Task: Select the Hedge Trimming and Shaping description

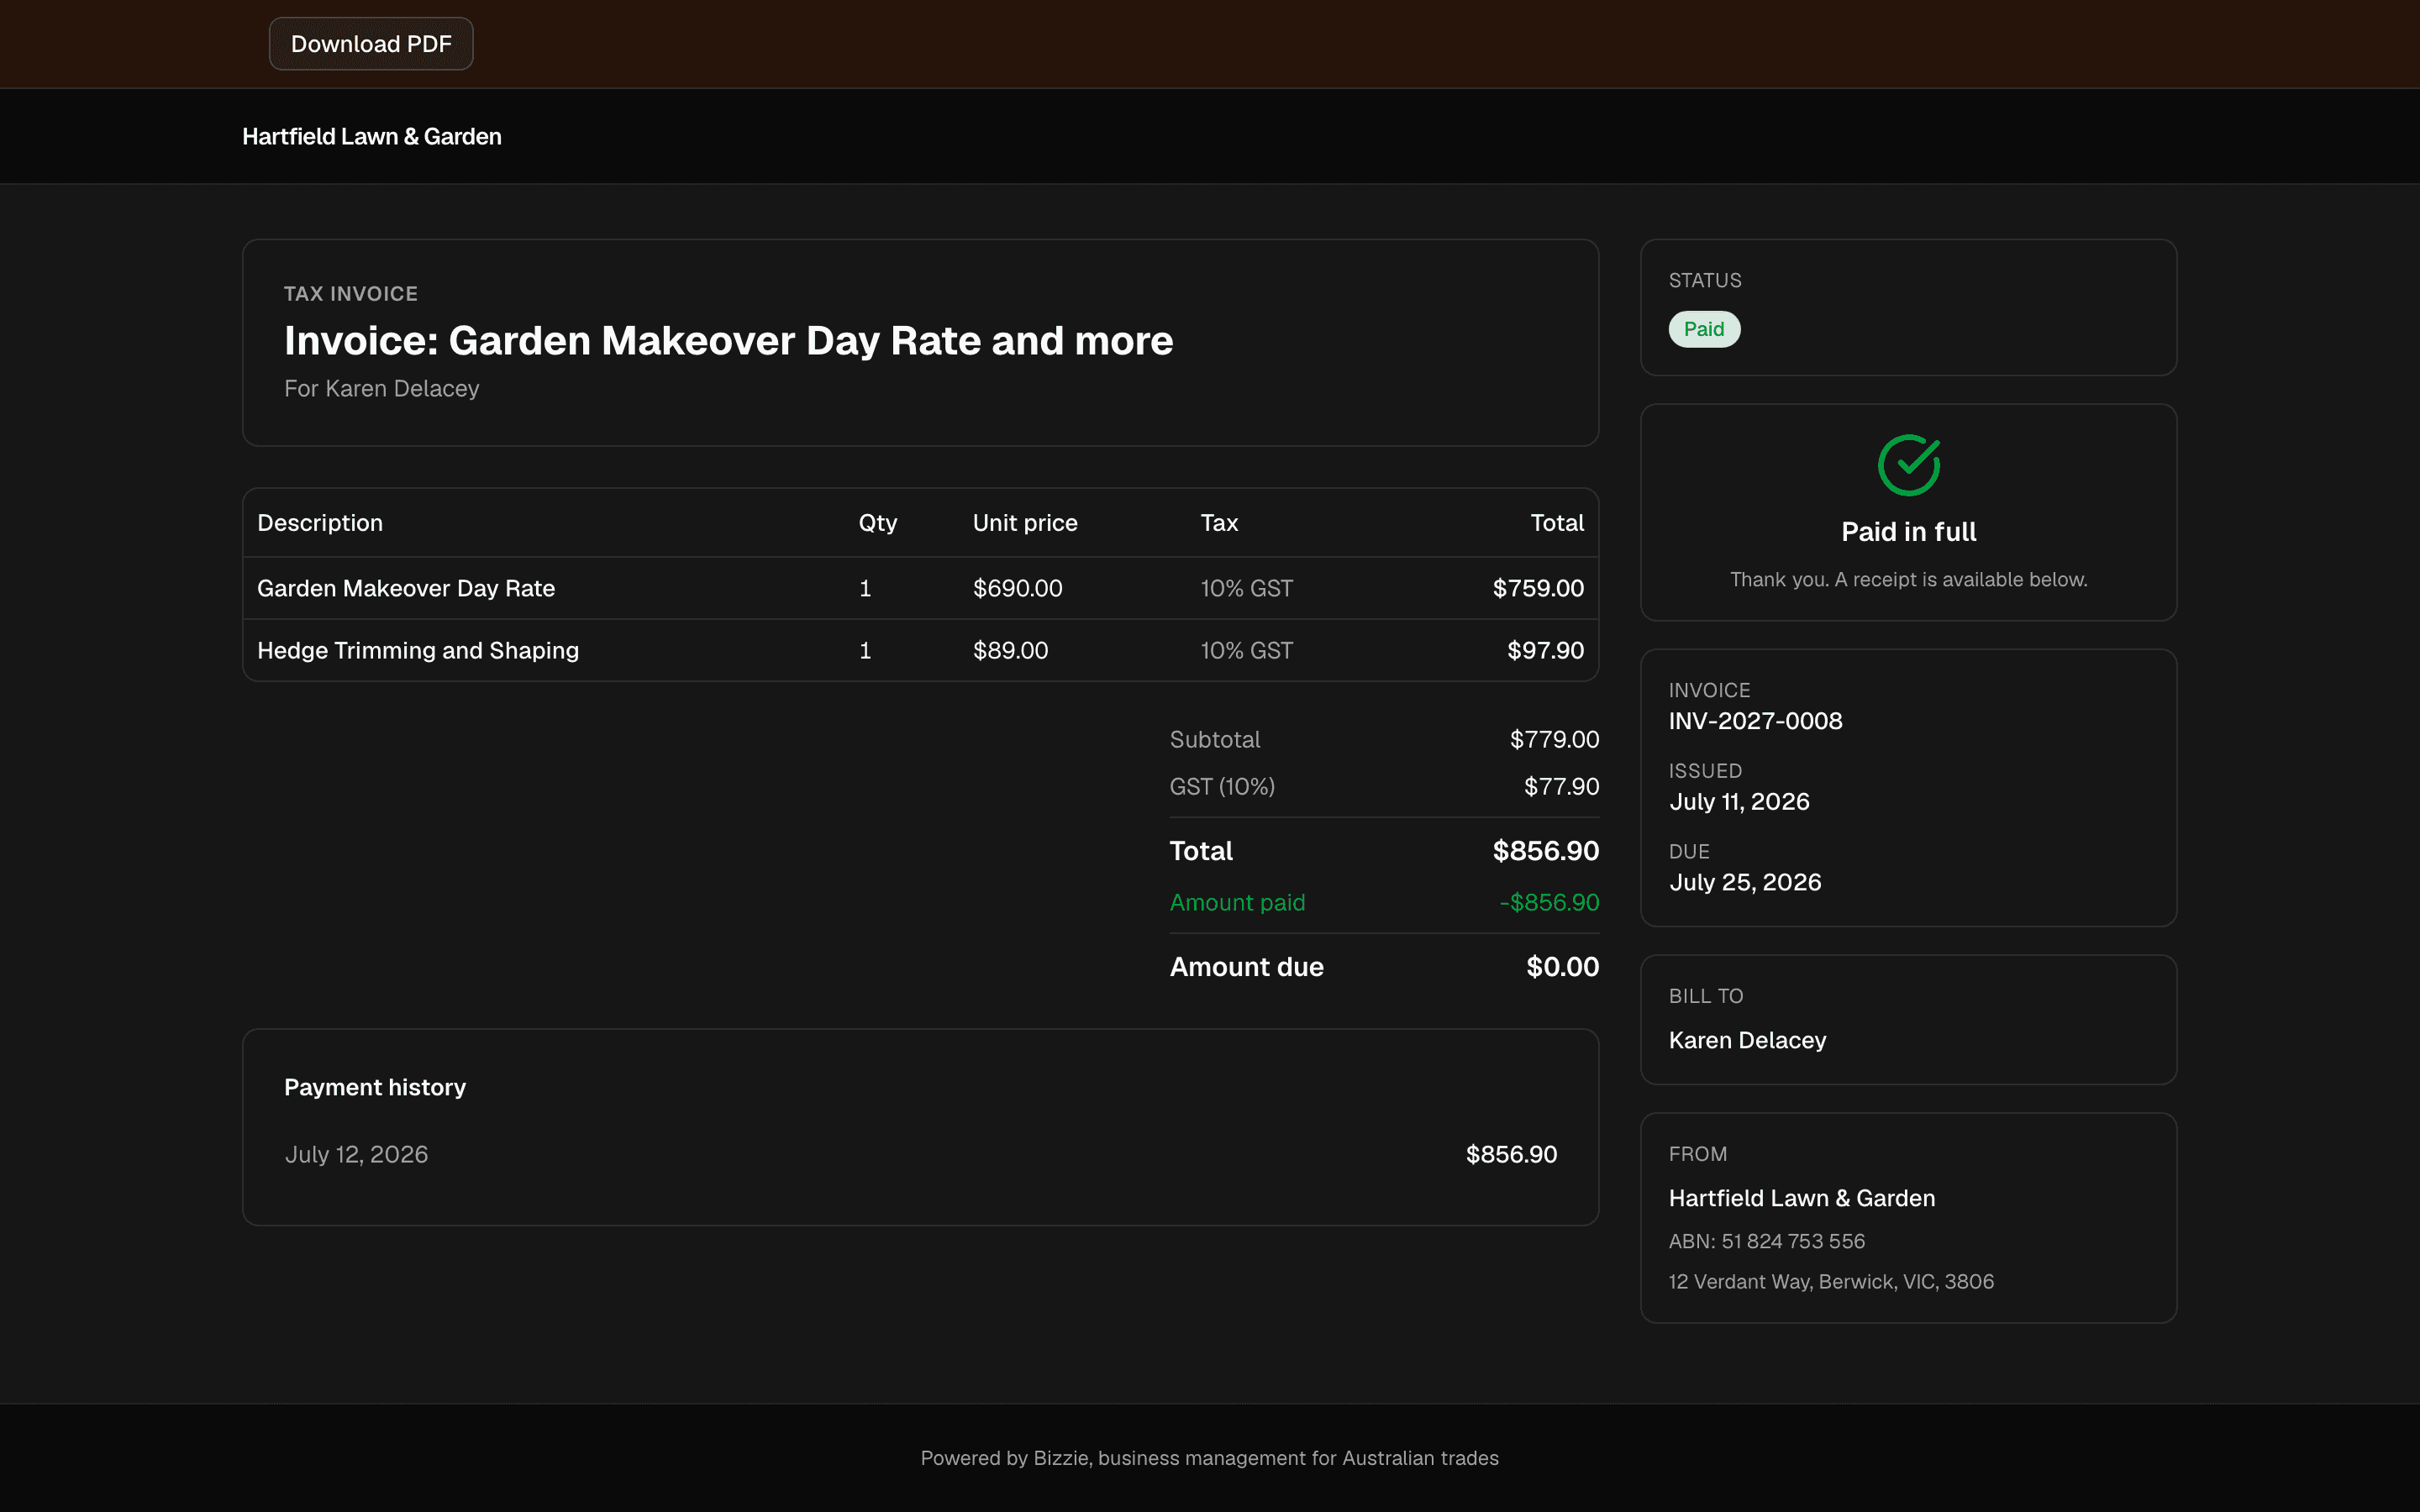Action: coord(418,650)
